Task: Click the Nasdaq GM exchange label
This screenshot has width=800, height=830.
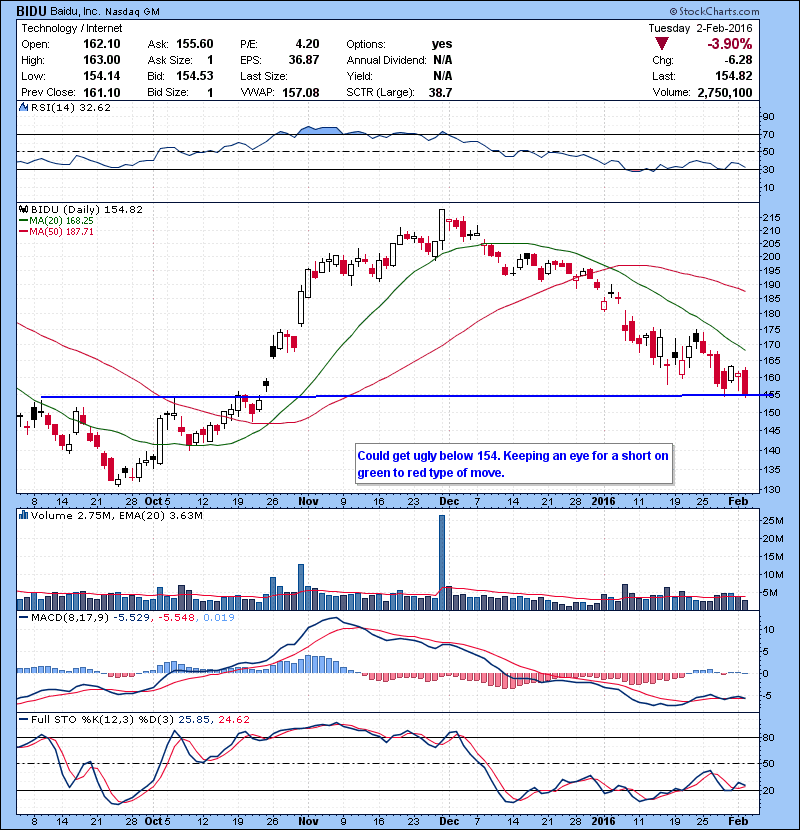Action: coord(132,12)
